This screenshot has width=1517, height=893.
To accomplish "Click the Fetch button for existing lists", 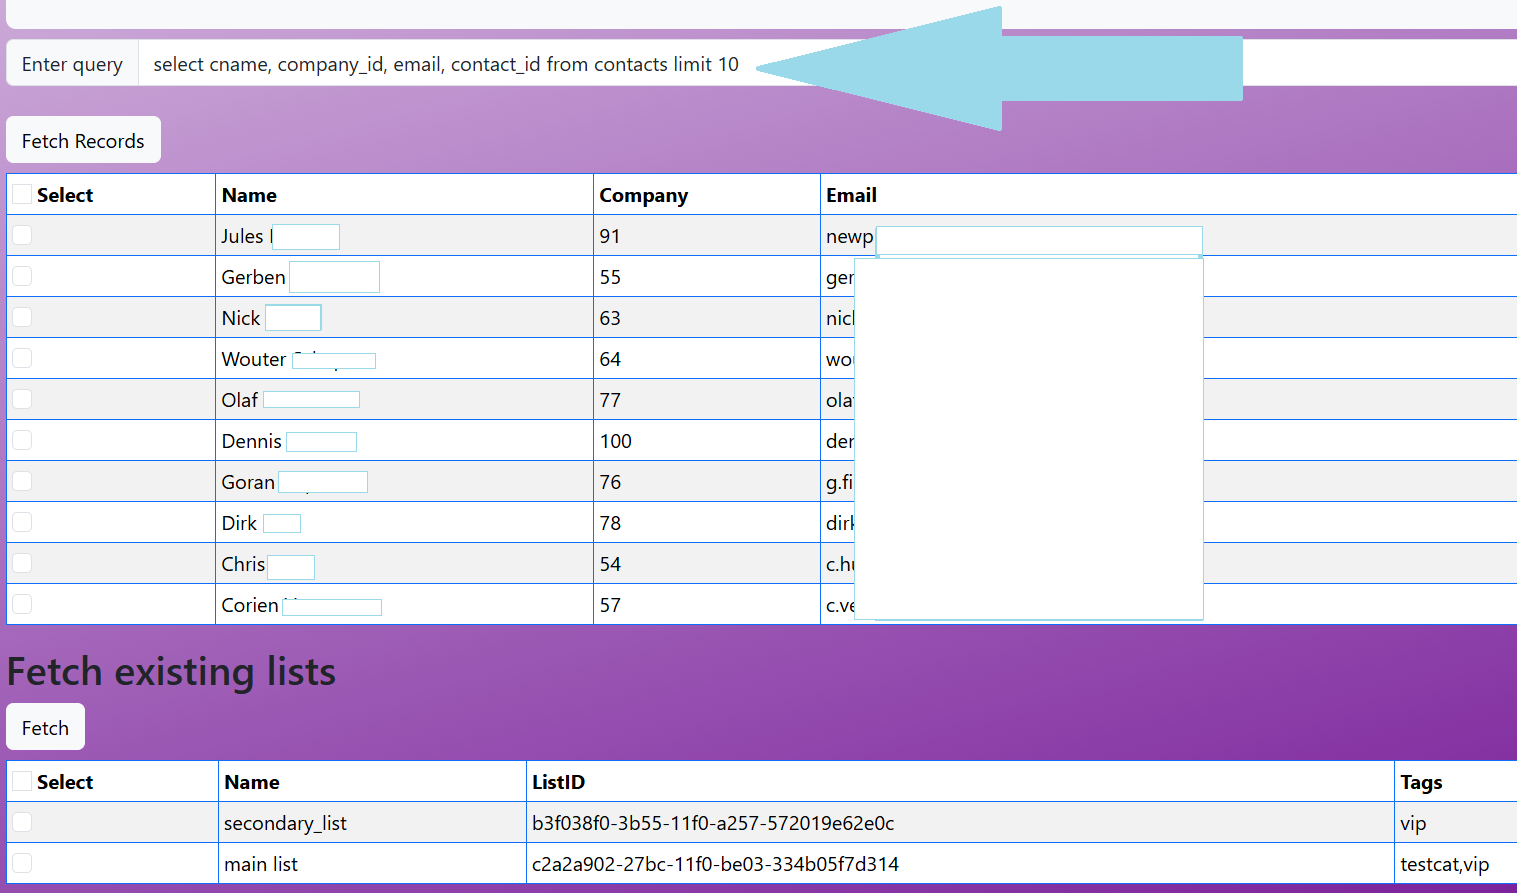I will pyautogui.click(x=45, y=728).
